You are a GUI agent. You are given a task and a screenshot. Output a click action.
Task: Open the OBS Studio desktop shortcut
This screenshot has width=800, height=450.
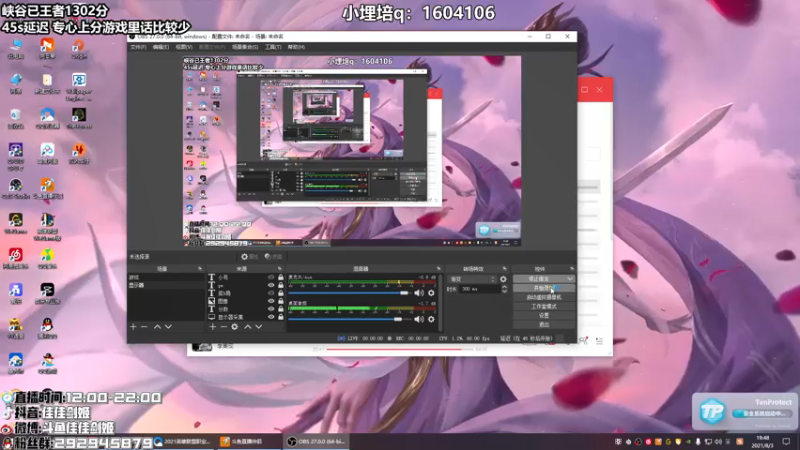click(x=15, y=188)
